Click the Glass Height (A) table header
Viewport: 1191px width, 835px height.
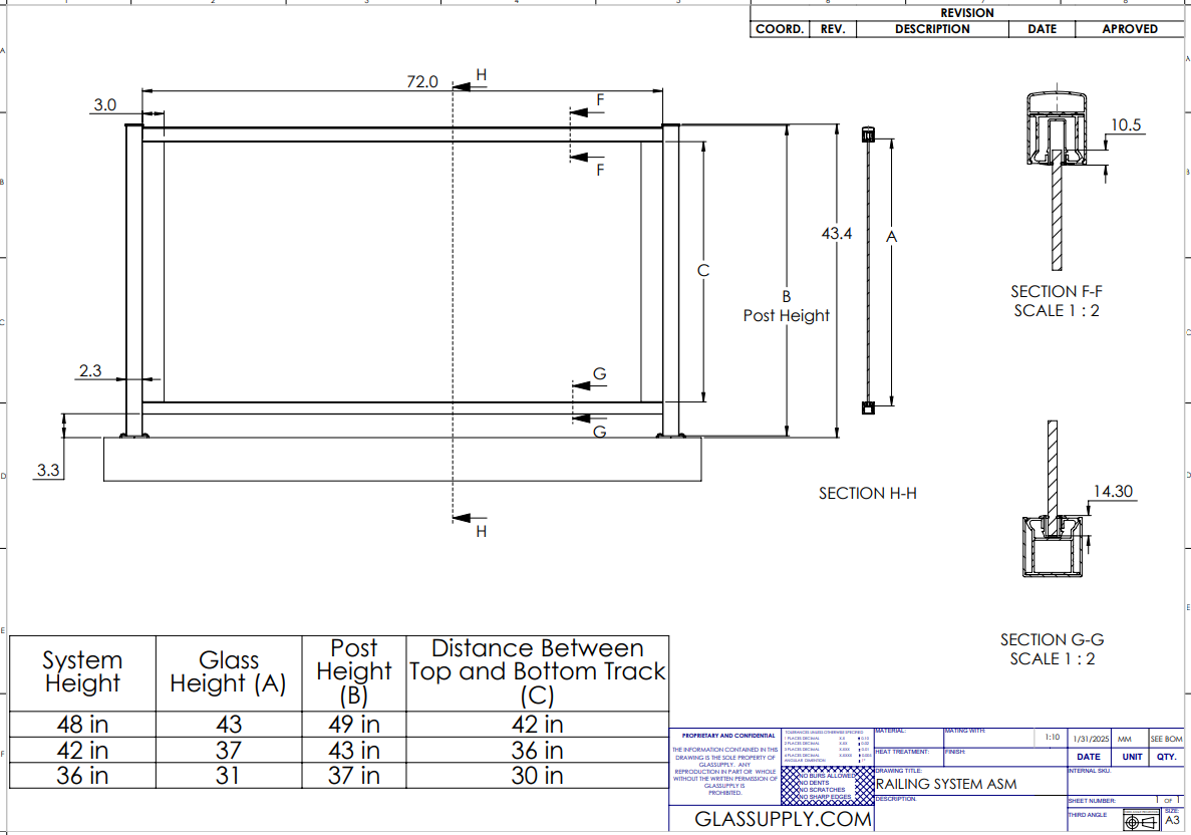(228, 672)
